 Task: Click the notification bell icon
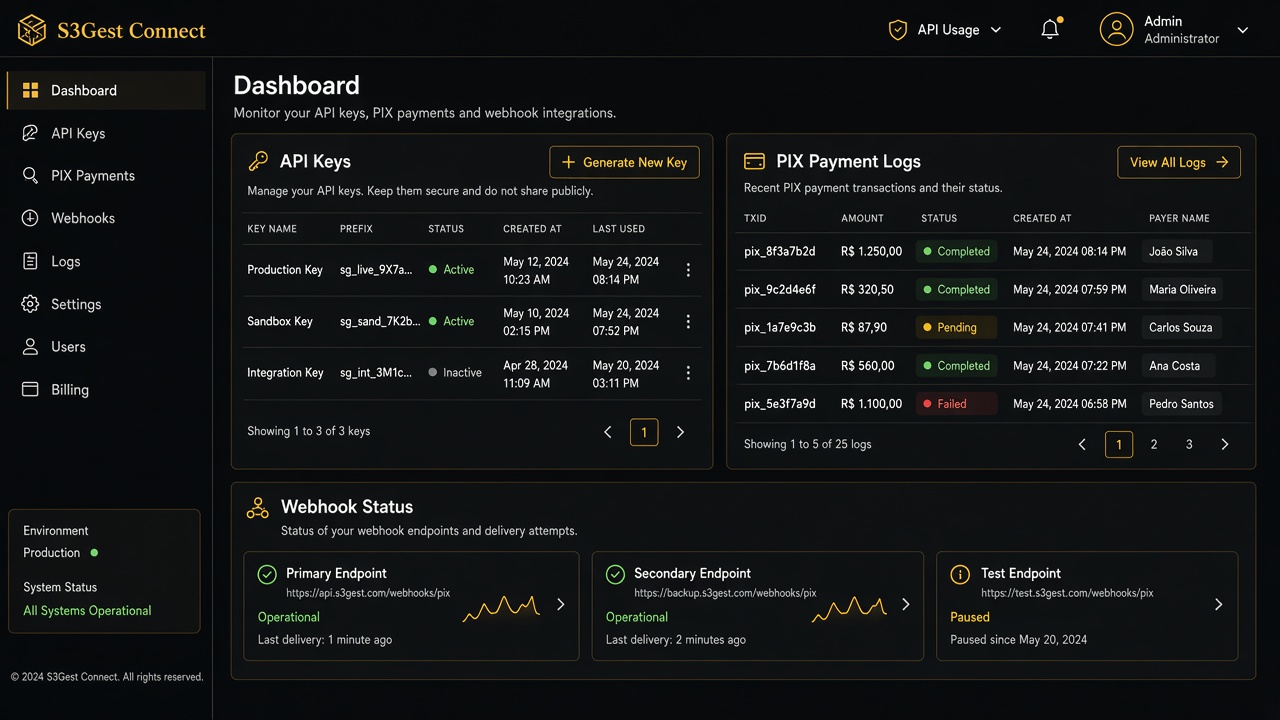click(1050, 29)
